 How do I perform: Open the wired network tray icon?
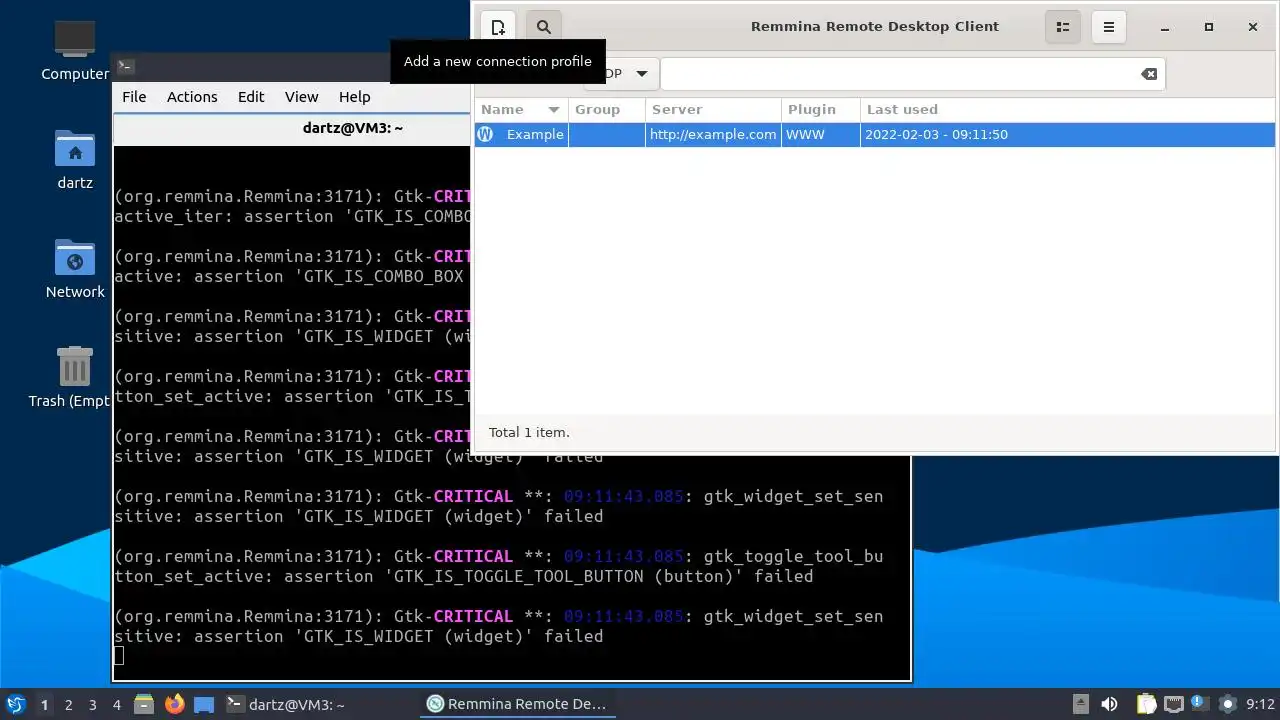coord(1173,704)
